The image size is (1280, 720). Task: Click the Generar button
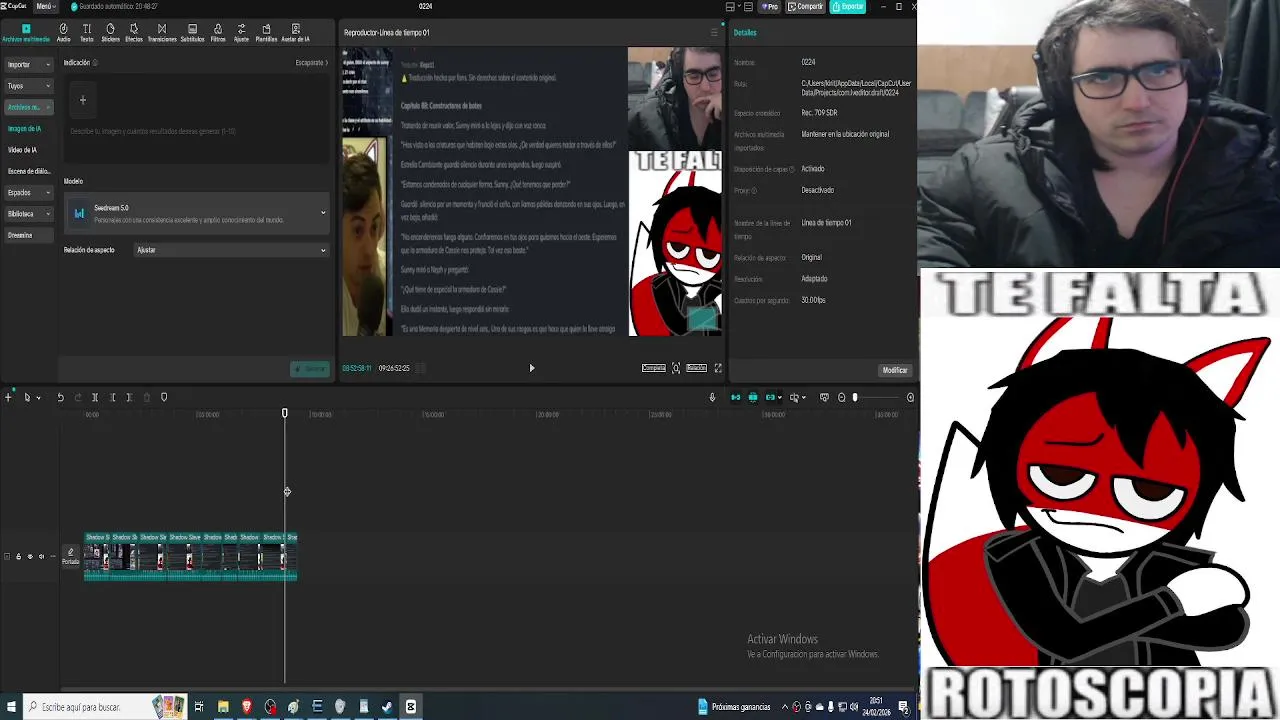tap(310, 369)
